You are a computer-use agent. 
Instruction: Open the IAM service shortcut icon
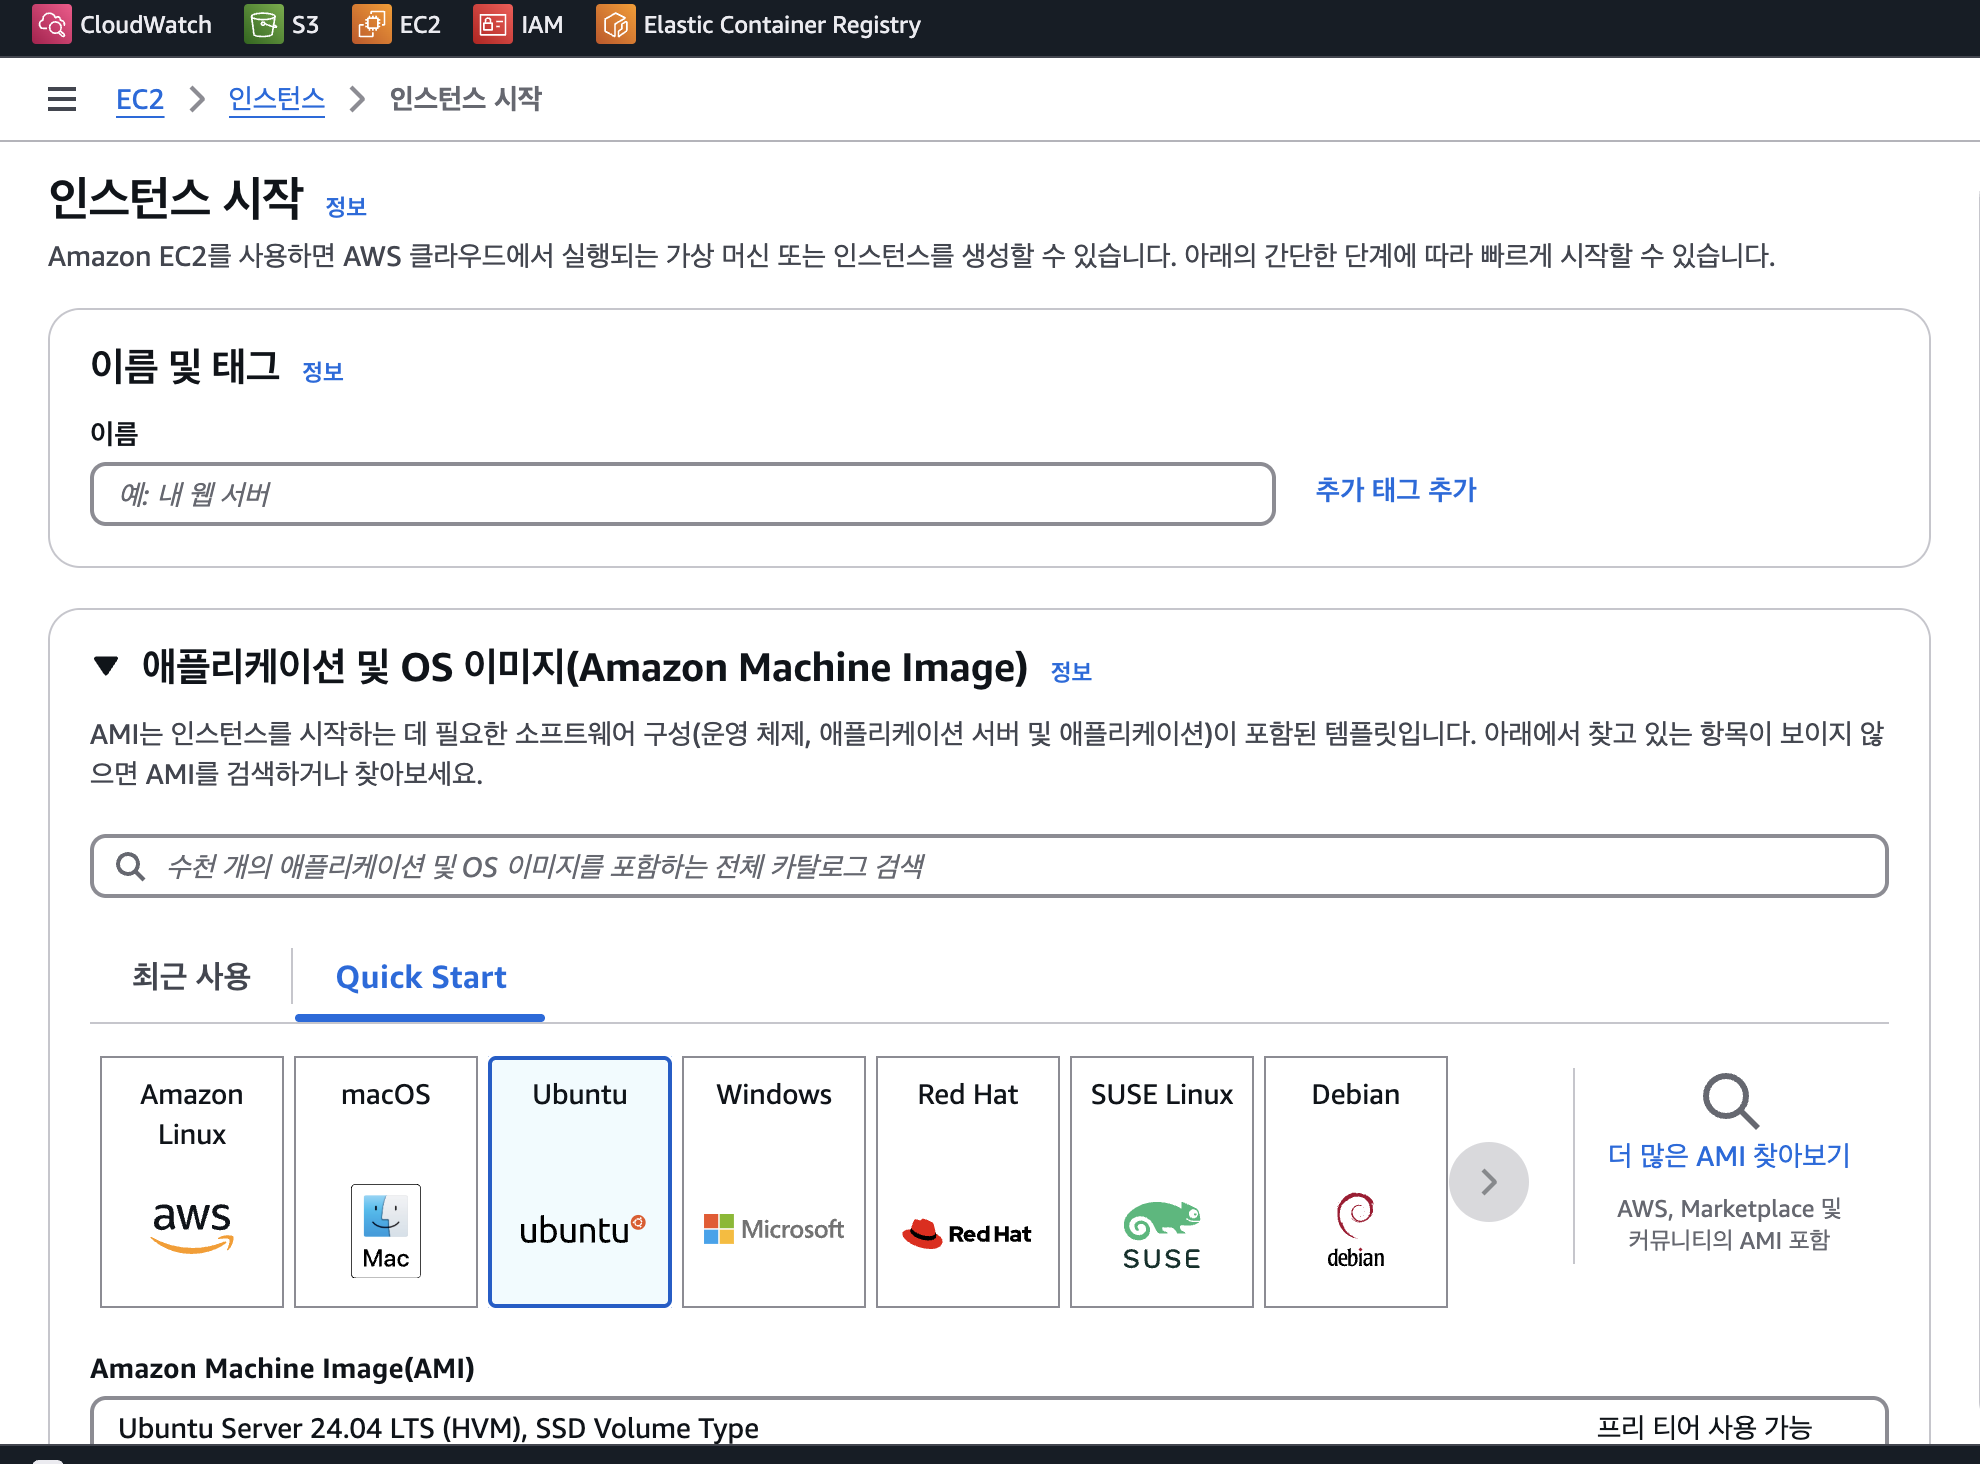(493, 24)
